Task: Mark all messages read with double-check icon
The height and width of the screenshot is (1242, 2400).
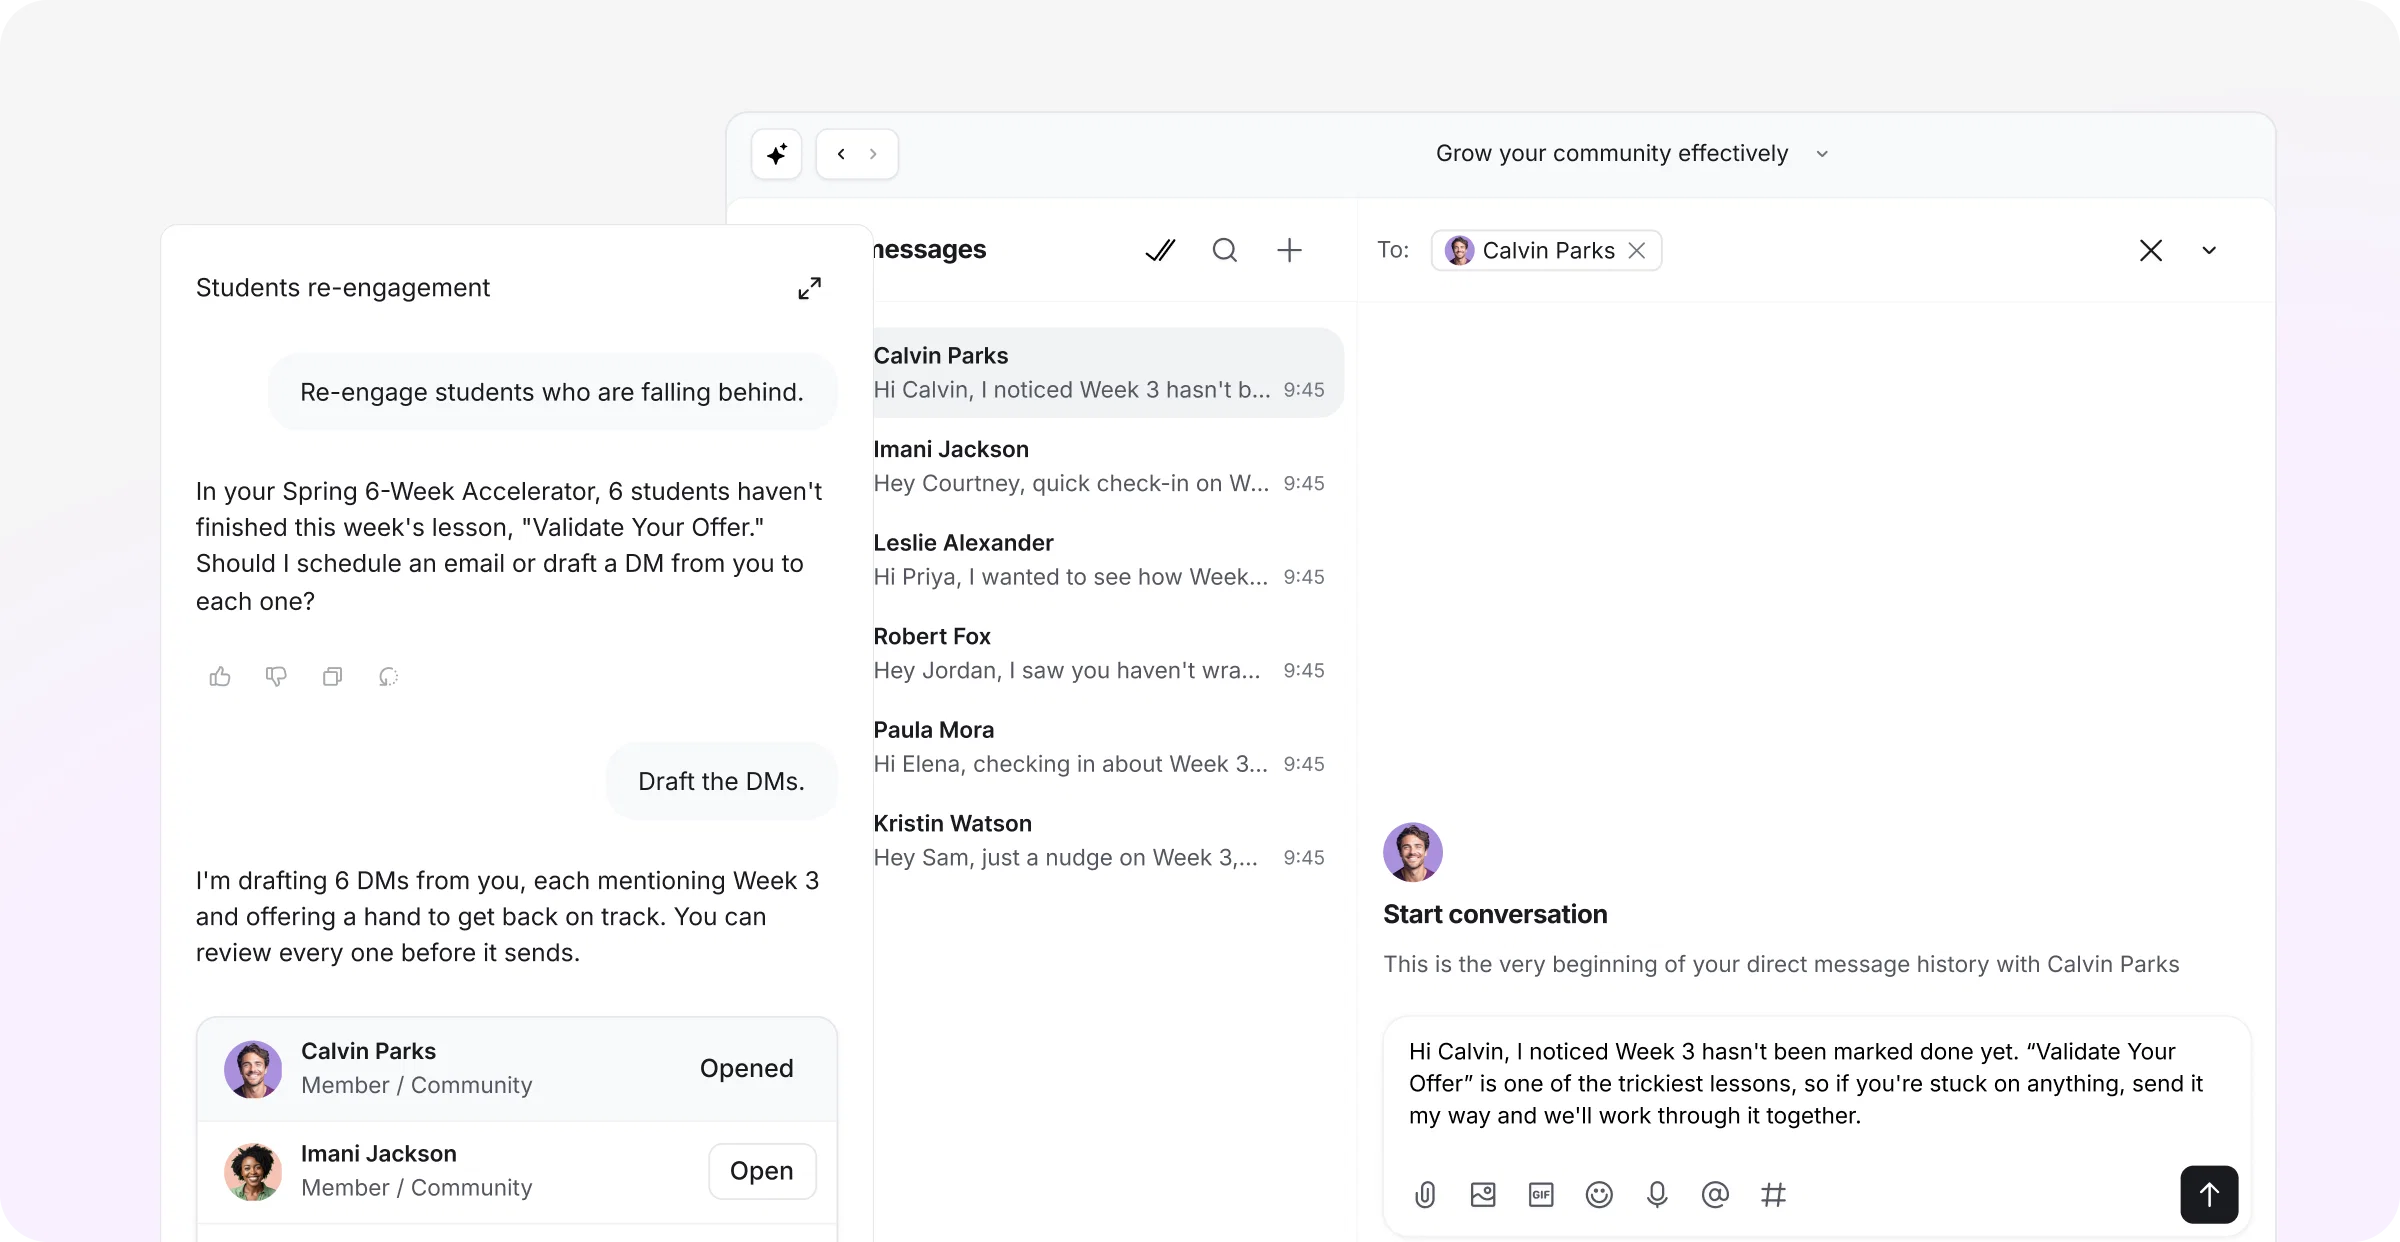Action: tap(1160, 250)
